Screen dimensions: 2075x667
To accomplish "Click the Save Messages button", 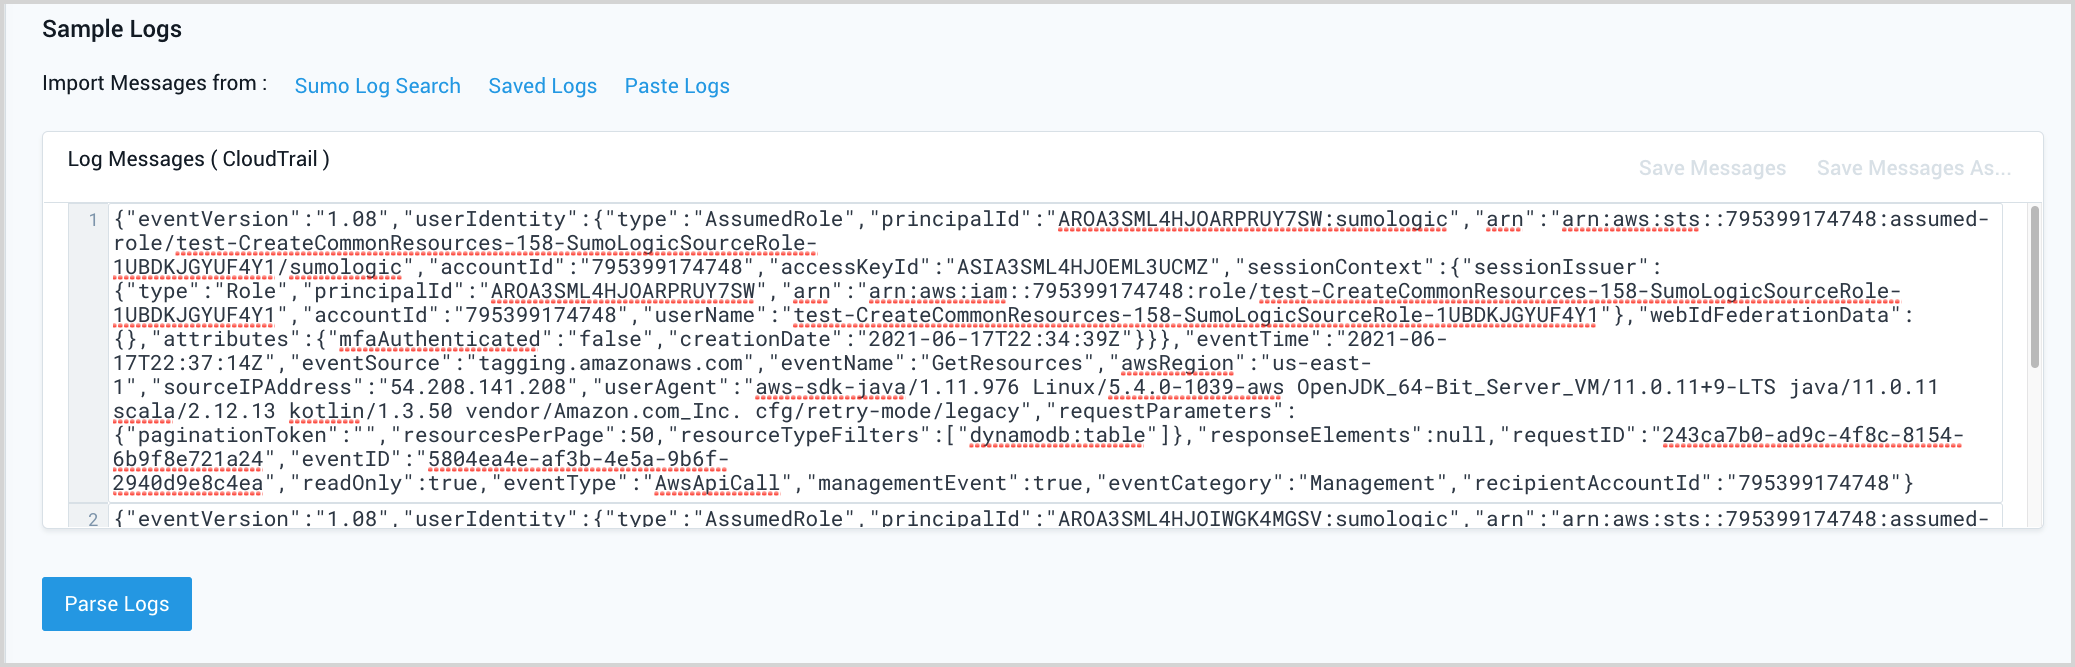I will tap(1712, 168).
